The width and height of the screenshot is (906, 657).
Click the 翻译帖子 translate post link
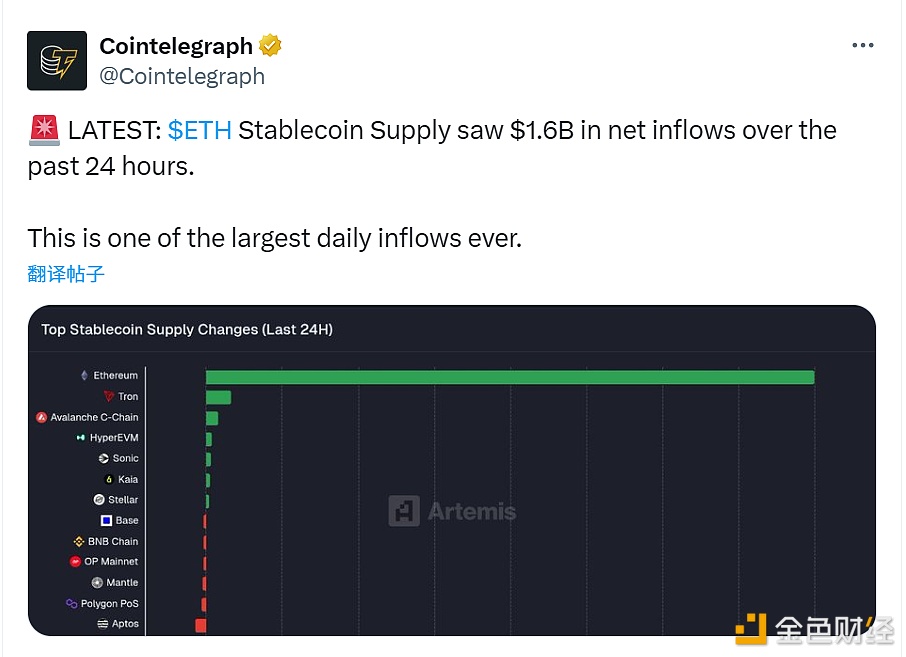66,274
